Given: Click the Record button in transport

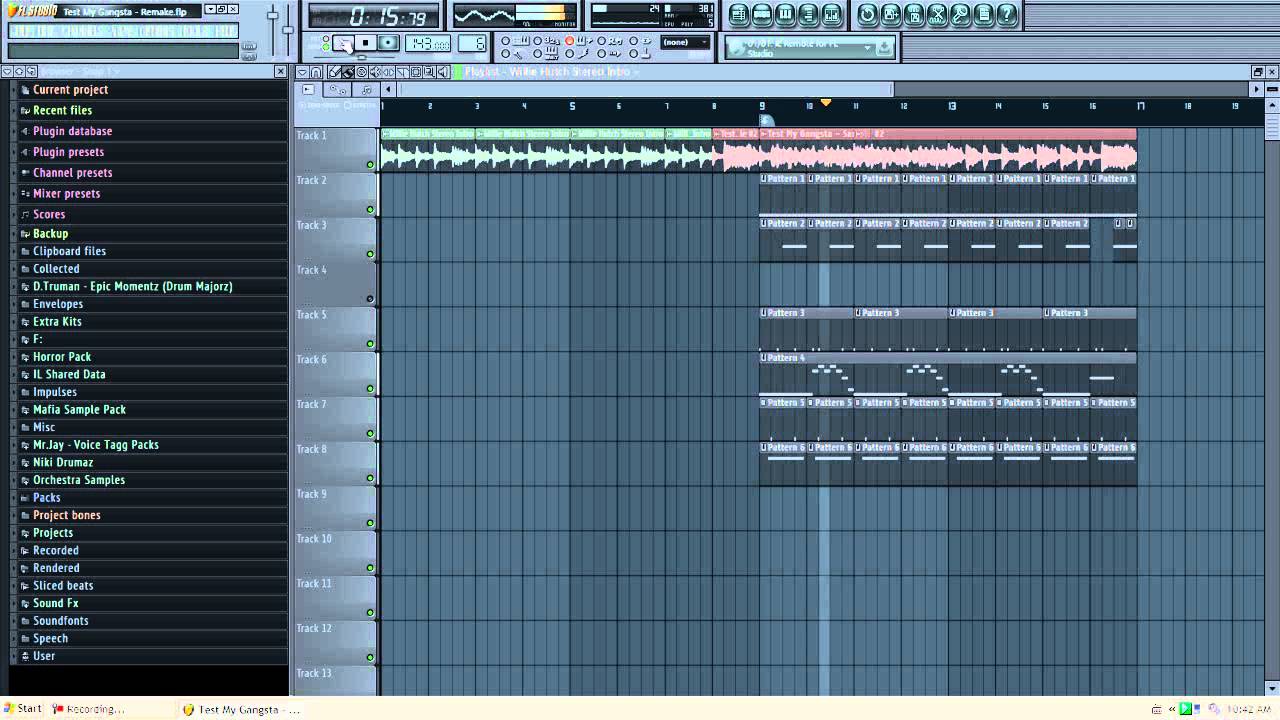Looking at the screenshot, I should click(x=388, y=43).
